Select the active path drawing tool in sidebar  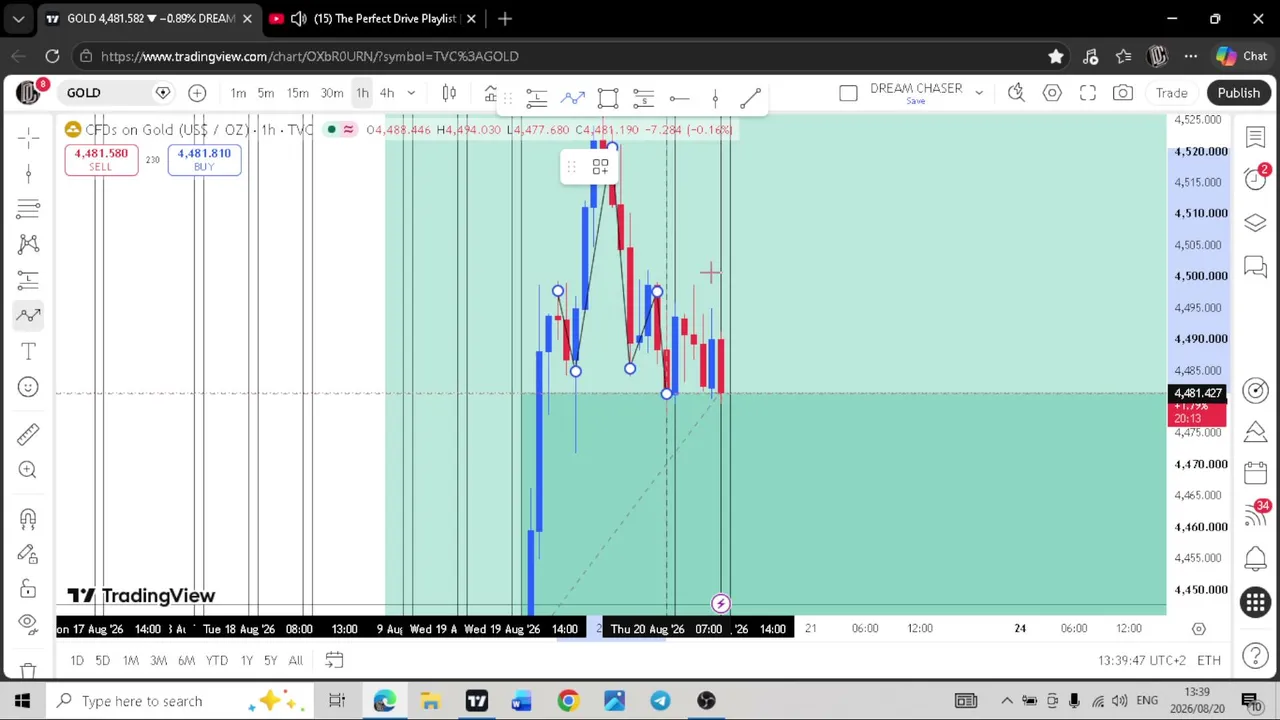coord(28,315)
